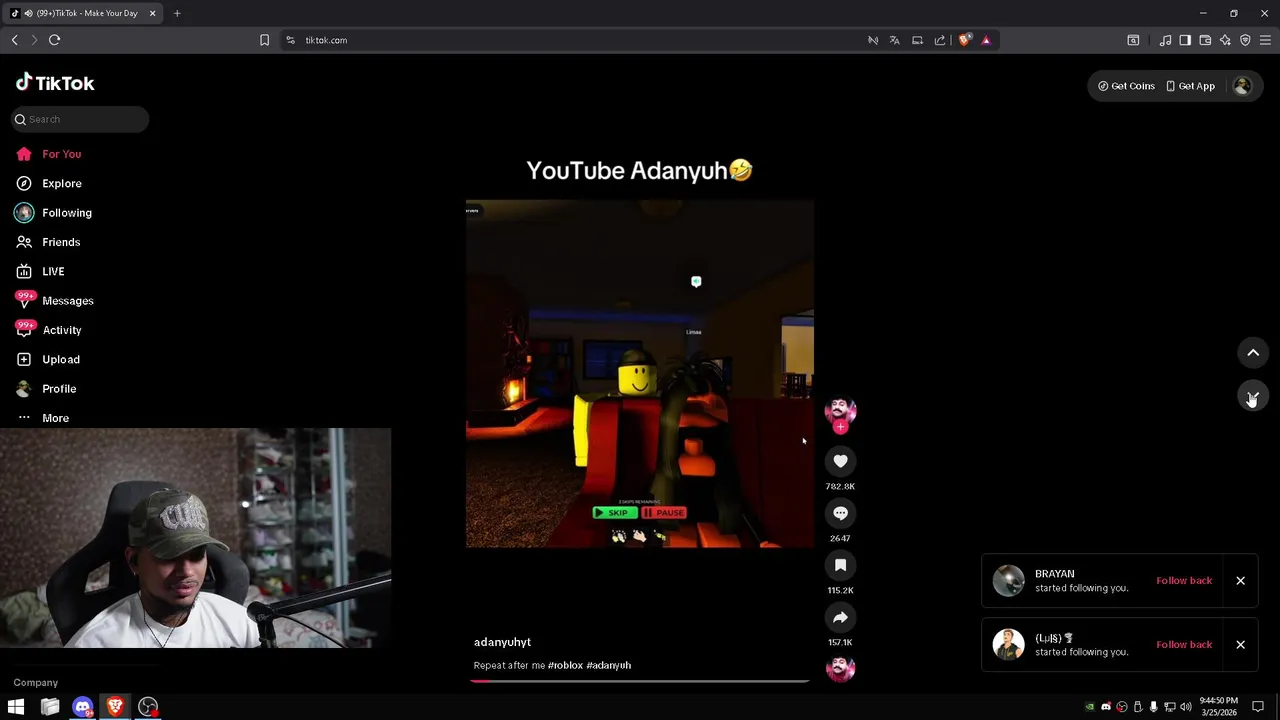1280x720 pixels.
Task: Open the #adanyuh hashtag
Action: pos(609,665)
